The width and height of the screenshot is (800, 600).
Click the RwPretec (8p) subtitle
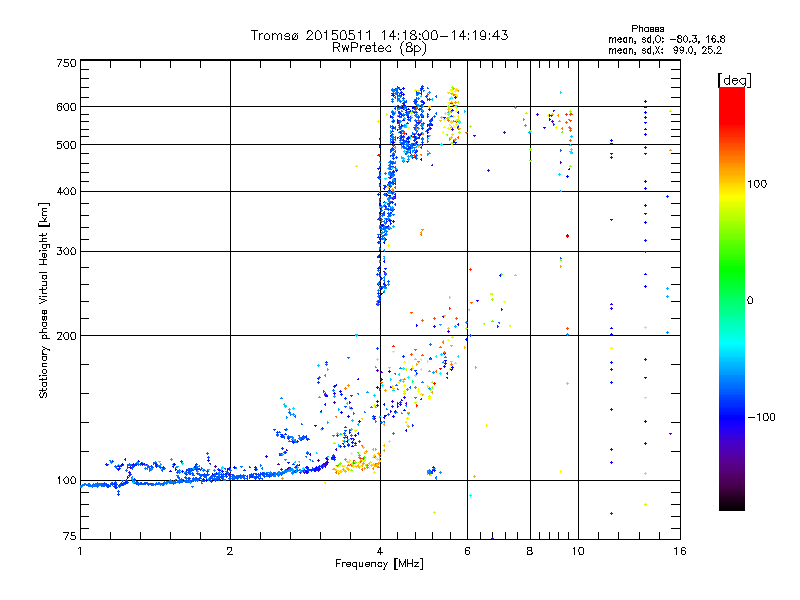379,47
